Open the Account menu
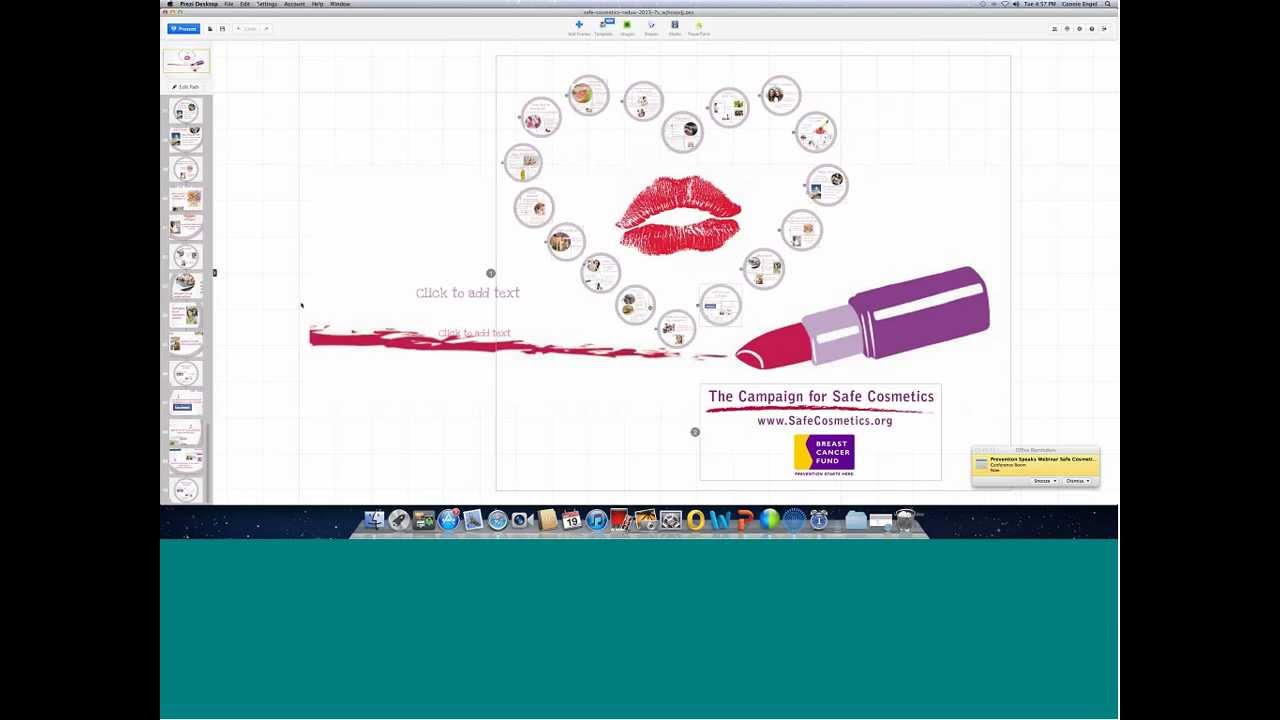Viewport: 1280px width, 720px height. click(294, 4)
